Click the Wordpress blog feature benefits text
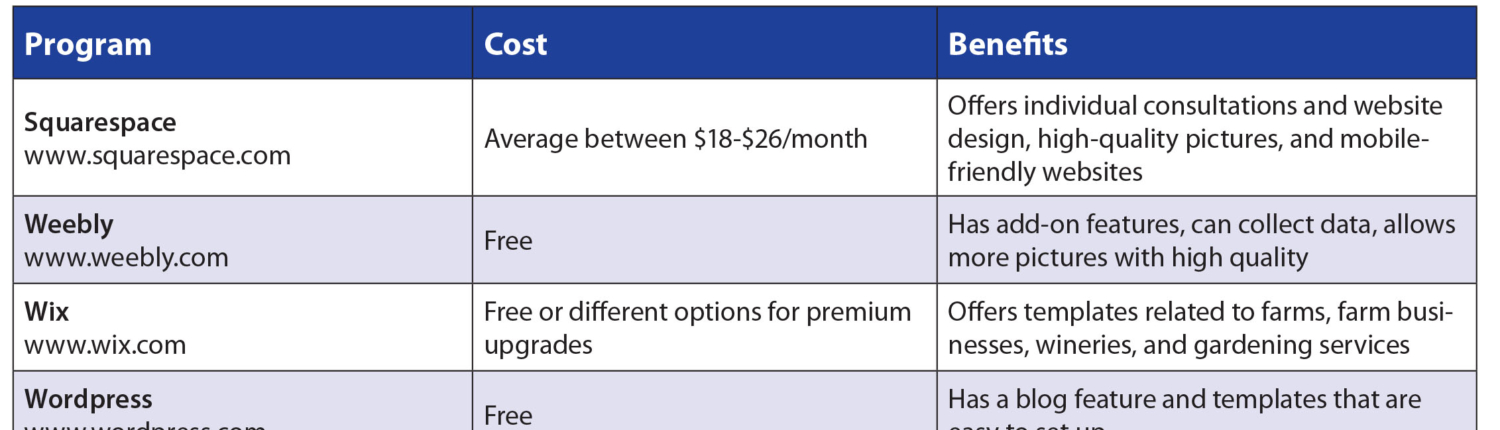This screenshot has height=430, width=1500. (1184, 400)
